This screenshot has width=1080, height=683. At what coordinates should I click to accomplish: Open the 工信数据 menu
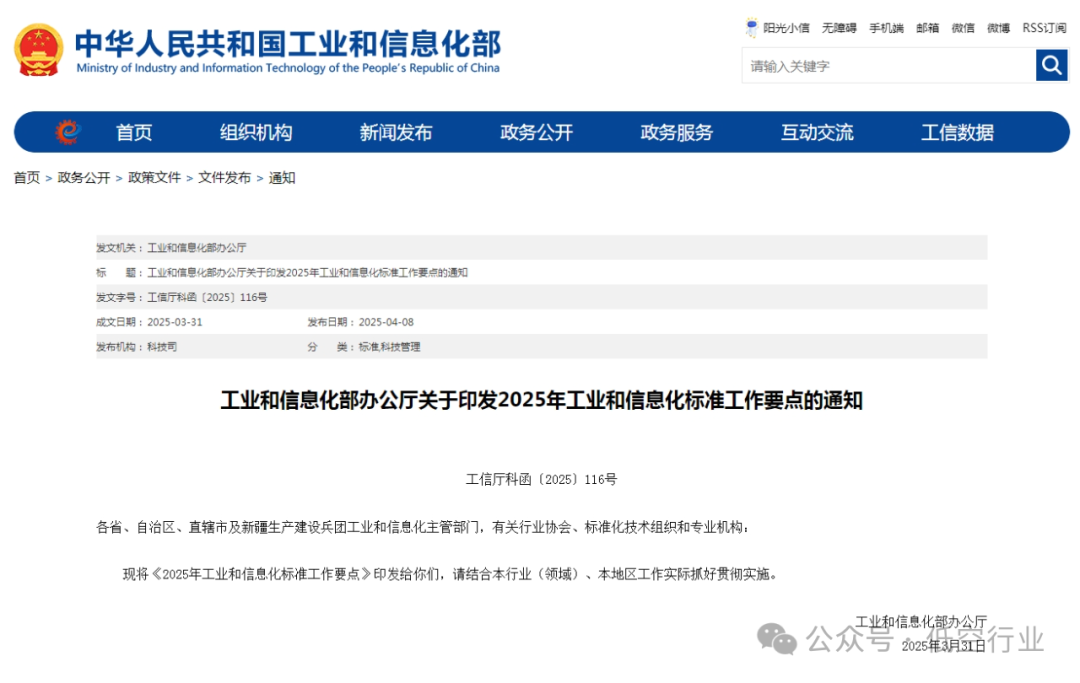click(956, 131)
